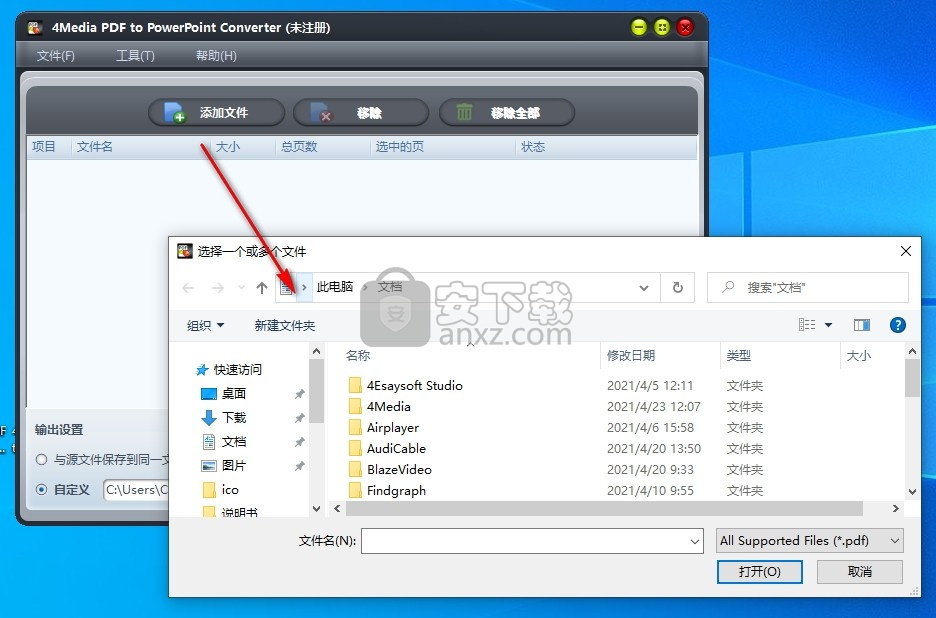Screen dimensions: 936x618
Task: Select 图片 in navigation pane
Action: [x=224, y=466]
